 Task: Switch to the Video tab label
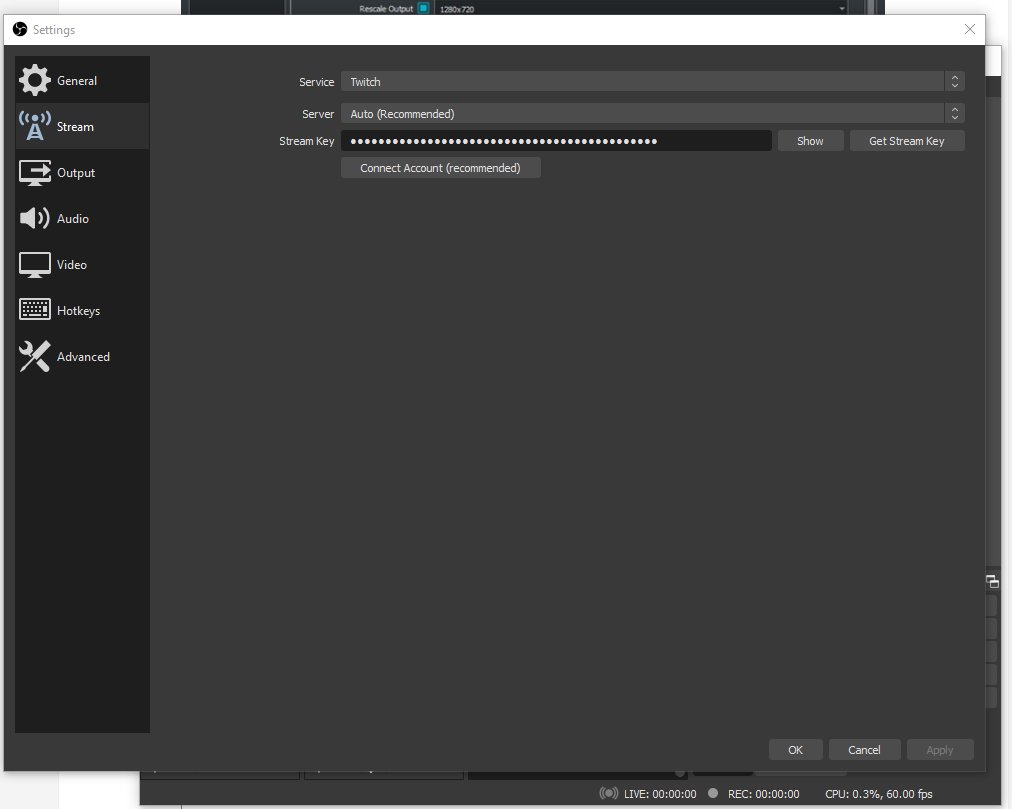[72, 265]
